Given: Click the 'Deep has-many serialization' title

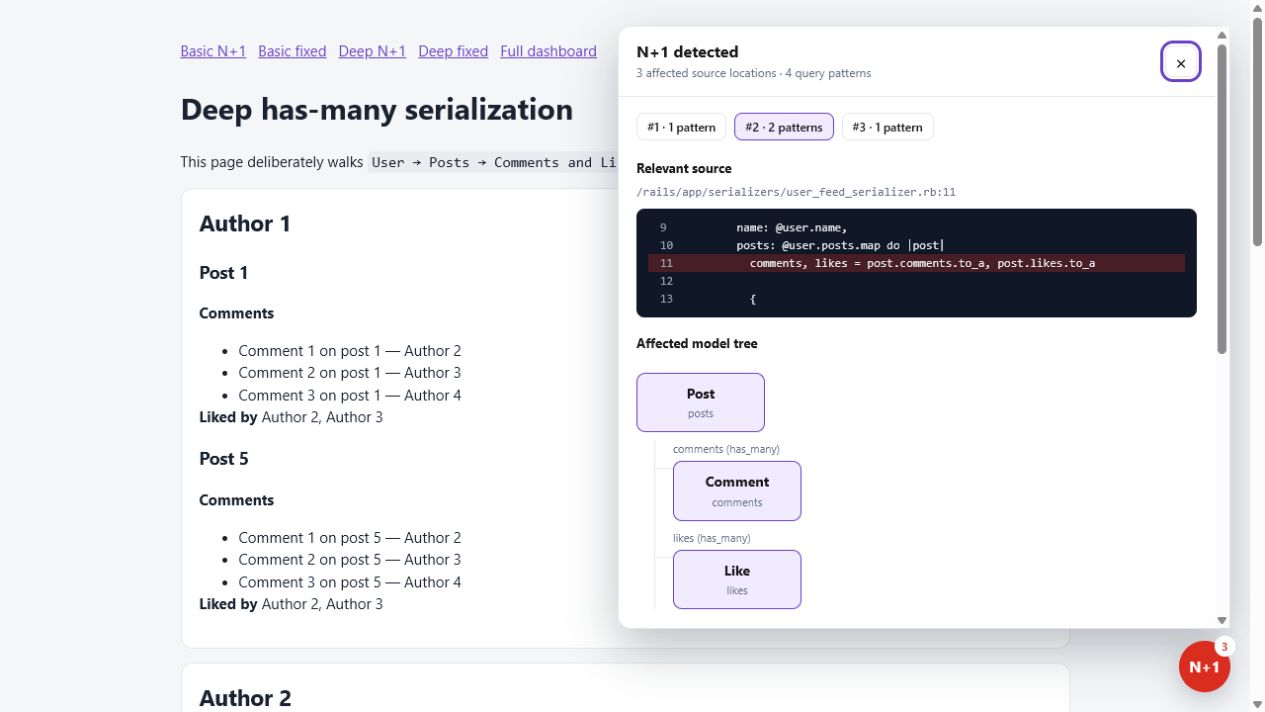Looking at the screenshot, I should pos(377,109).
